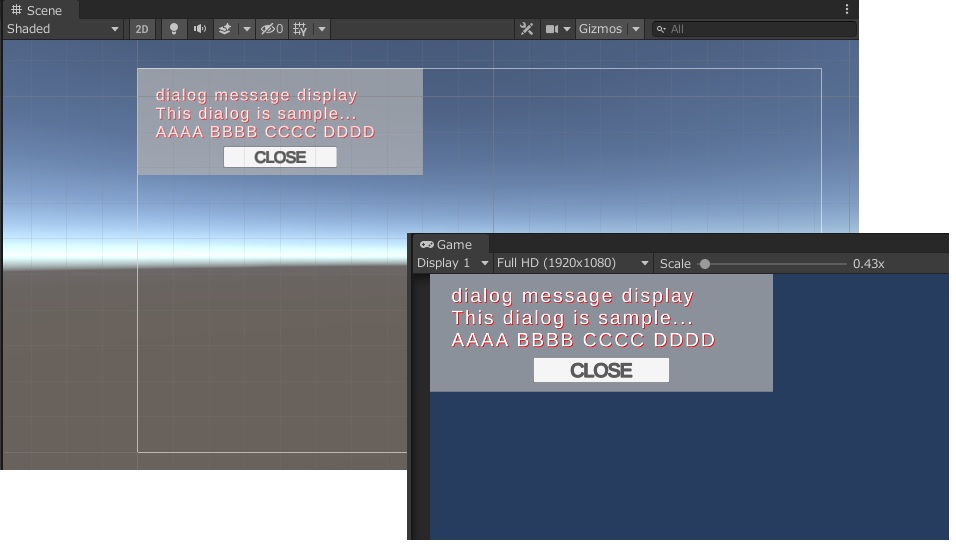Open Display 1 dropdown in Game view
The height and width of the screenshot is (550, 956).
(452, 263)
